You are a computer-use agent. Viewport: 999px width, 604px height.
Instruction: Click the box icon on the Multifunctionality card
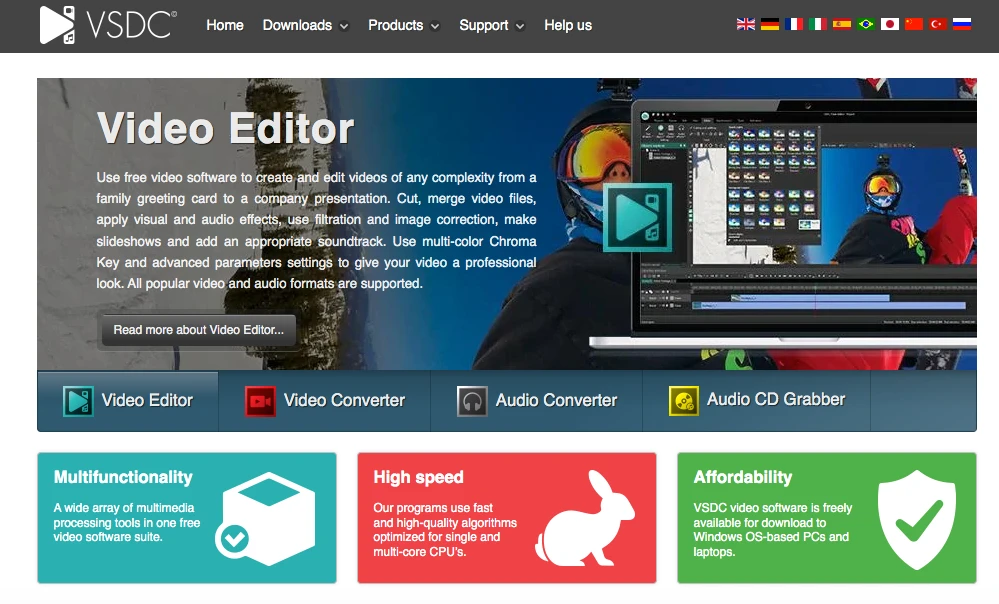(265, 519)
